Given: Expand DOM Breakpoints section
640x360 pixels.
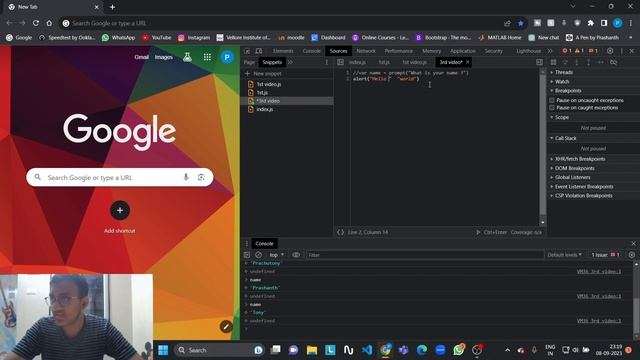Looking at the screenshot, I should tap(594, 168).
